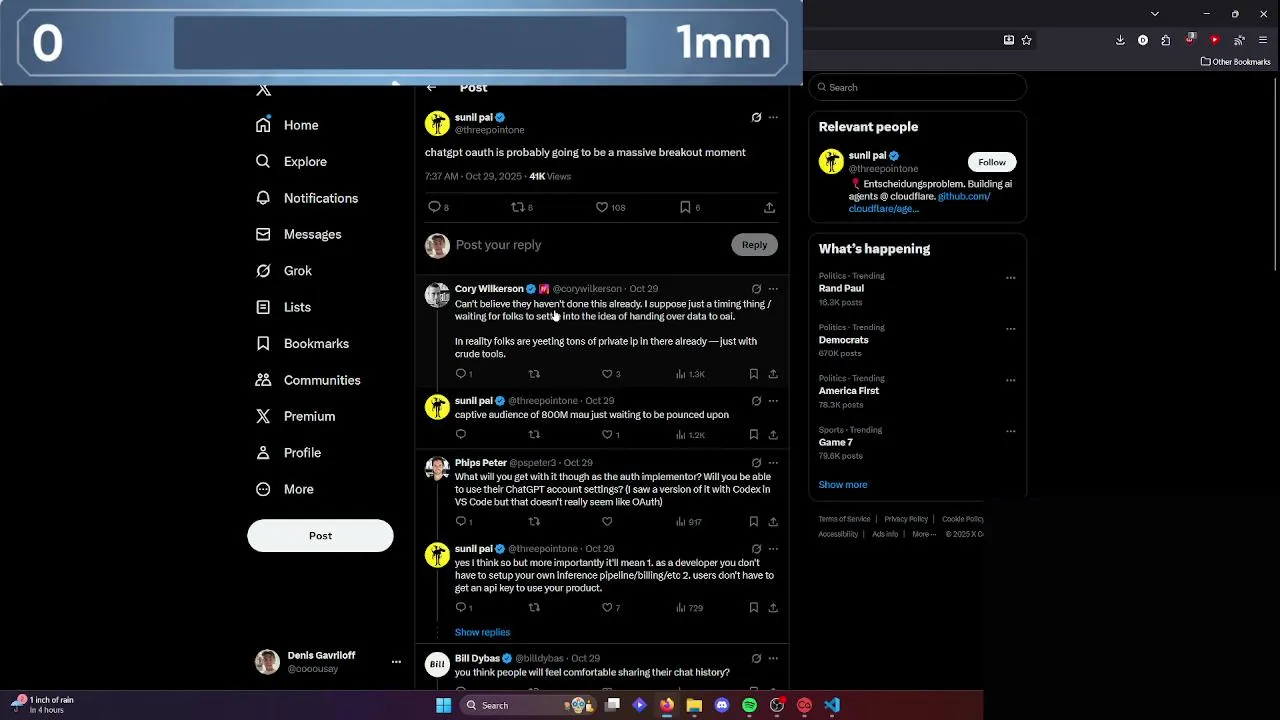Open the Other Bookmarks folder
Viewport: 1280px width, 720px height.
[x=1236, y=62]
